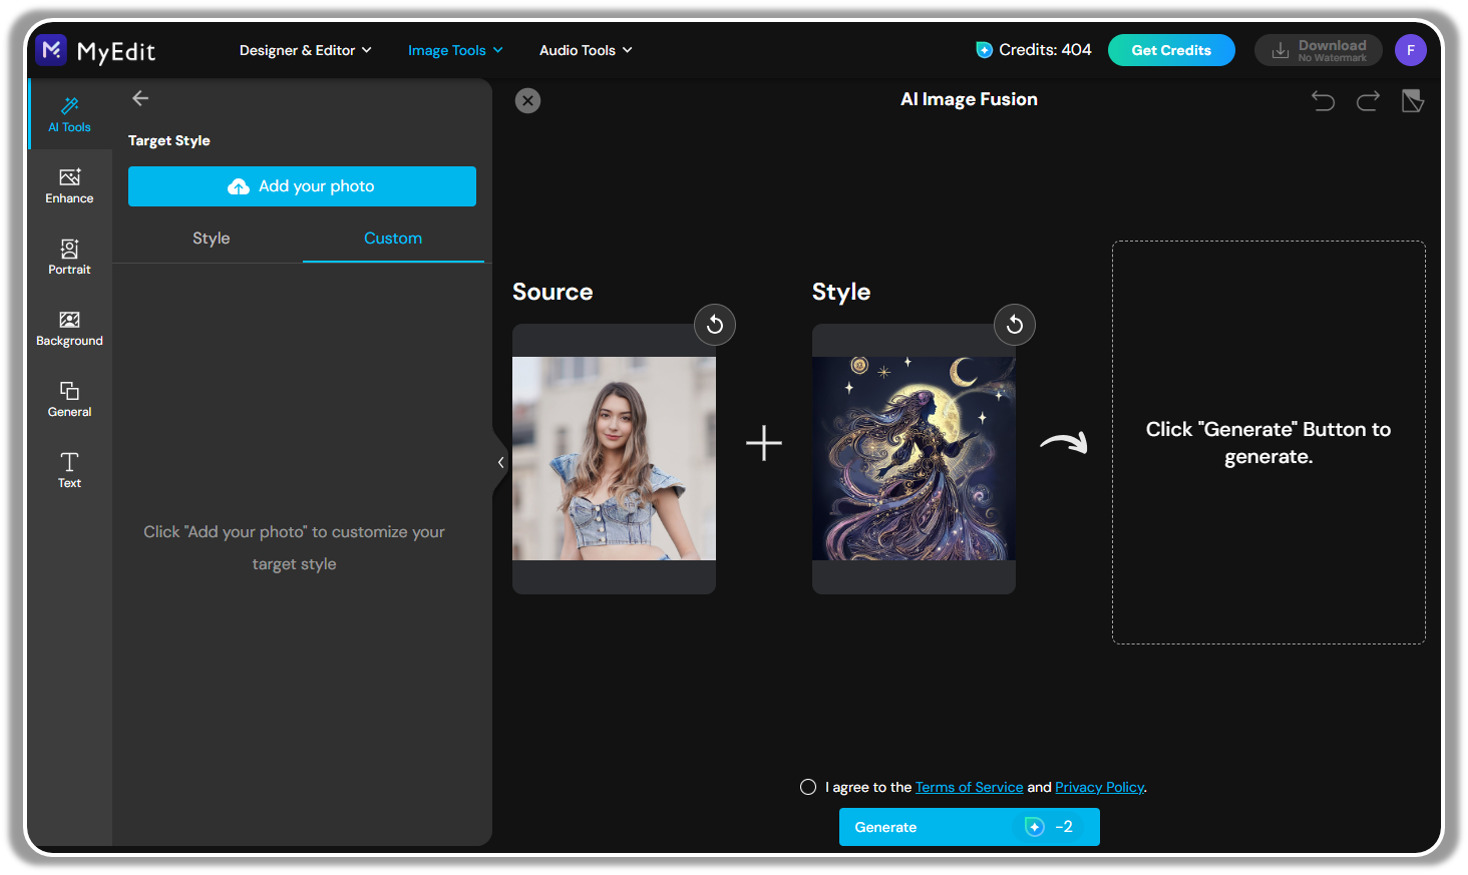Image resolution: width=1468 pixels, height=875 pixels.
Task: Check the Terms of Service agreement circle
Action: (807, 787)
